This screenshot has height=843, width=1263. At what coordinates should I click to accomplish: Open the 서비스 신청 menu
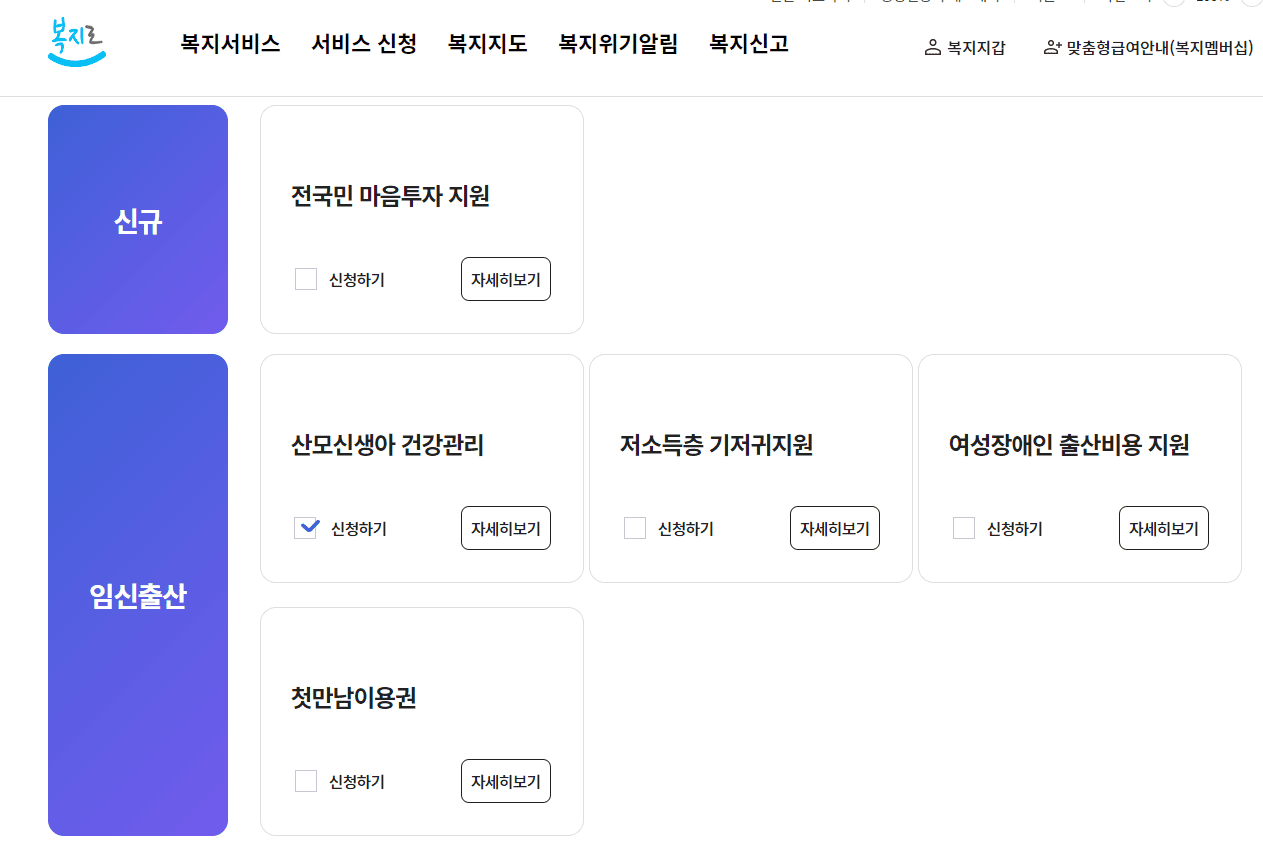click(x=364, y=44)
